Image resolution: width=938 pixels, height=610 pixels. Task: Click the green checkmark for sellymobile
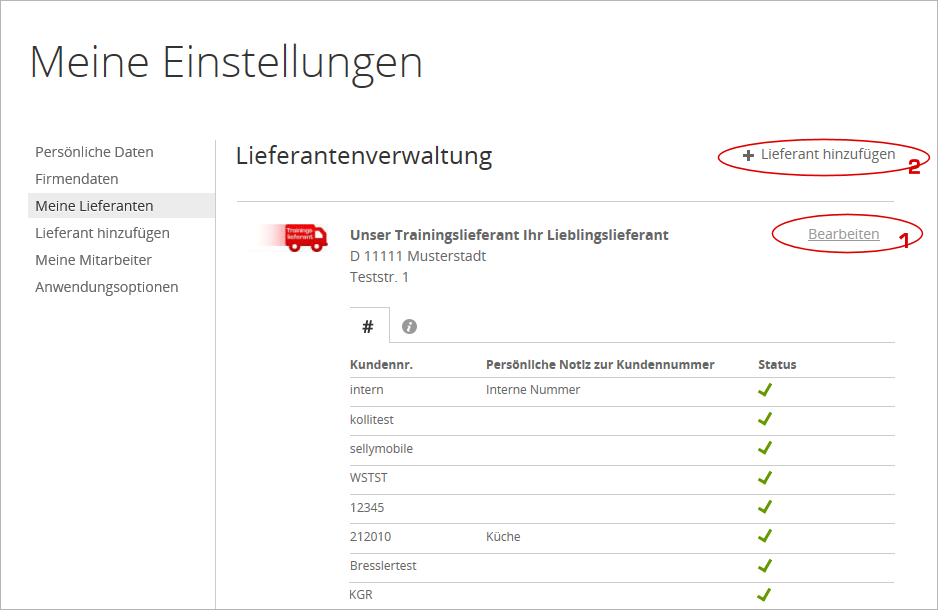click(x=765, y=448)
